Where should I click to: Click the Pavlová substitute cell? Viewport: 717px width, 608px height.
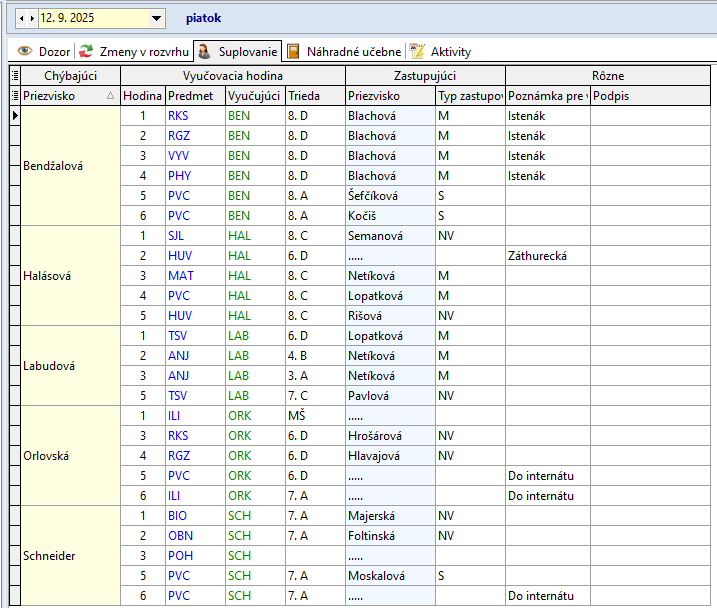pyautogui.click(x=391, y=396)
